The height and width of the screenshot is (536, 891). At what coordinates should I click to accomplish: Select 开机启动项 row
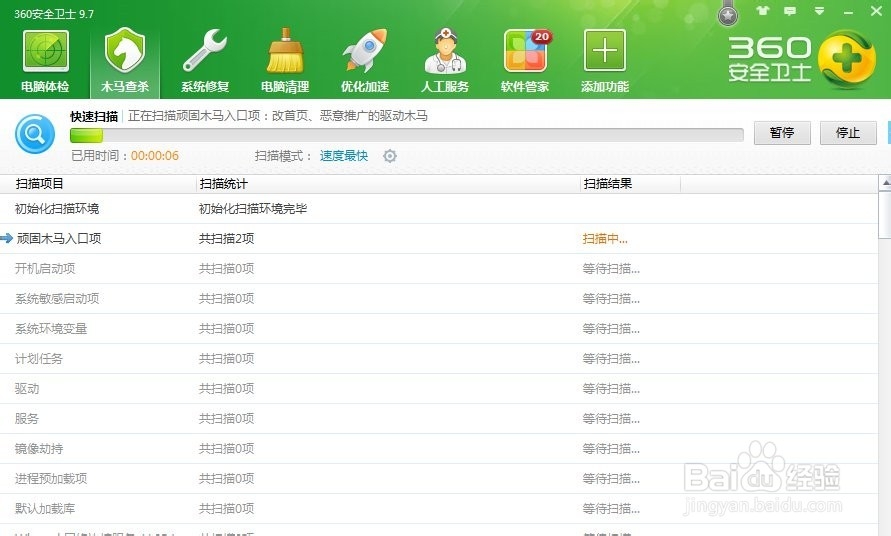point(439,269)
